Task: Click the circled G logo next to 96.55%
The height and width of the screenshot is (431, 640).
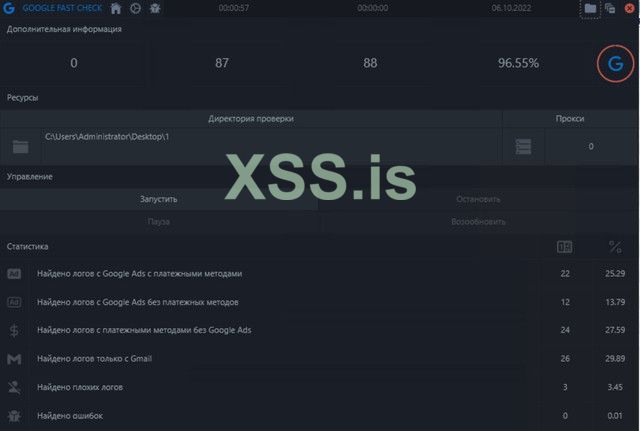Action: tap(616, 64)
